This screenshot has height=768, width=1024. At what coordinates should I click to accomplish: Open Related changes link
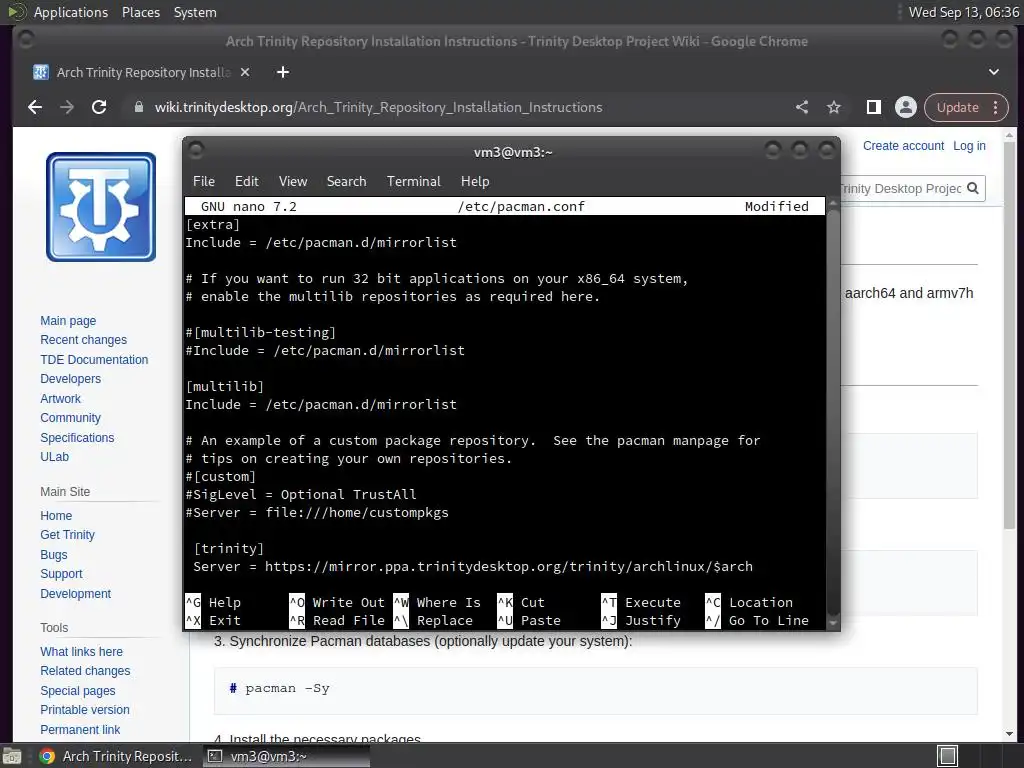coord(85,671)
